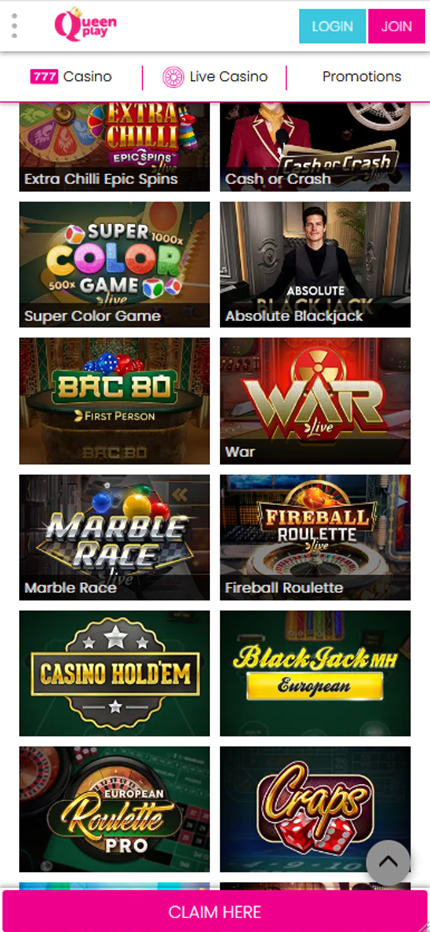Open the Casino tab
Screen dimensions: 430x932
[x=71, y=77]
